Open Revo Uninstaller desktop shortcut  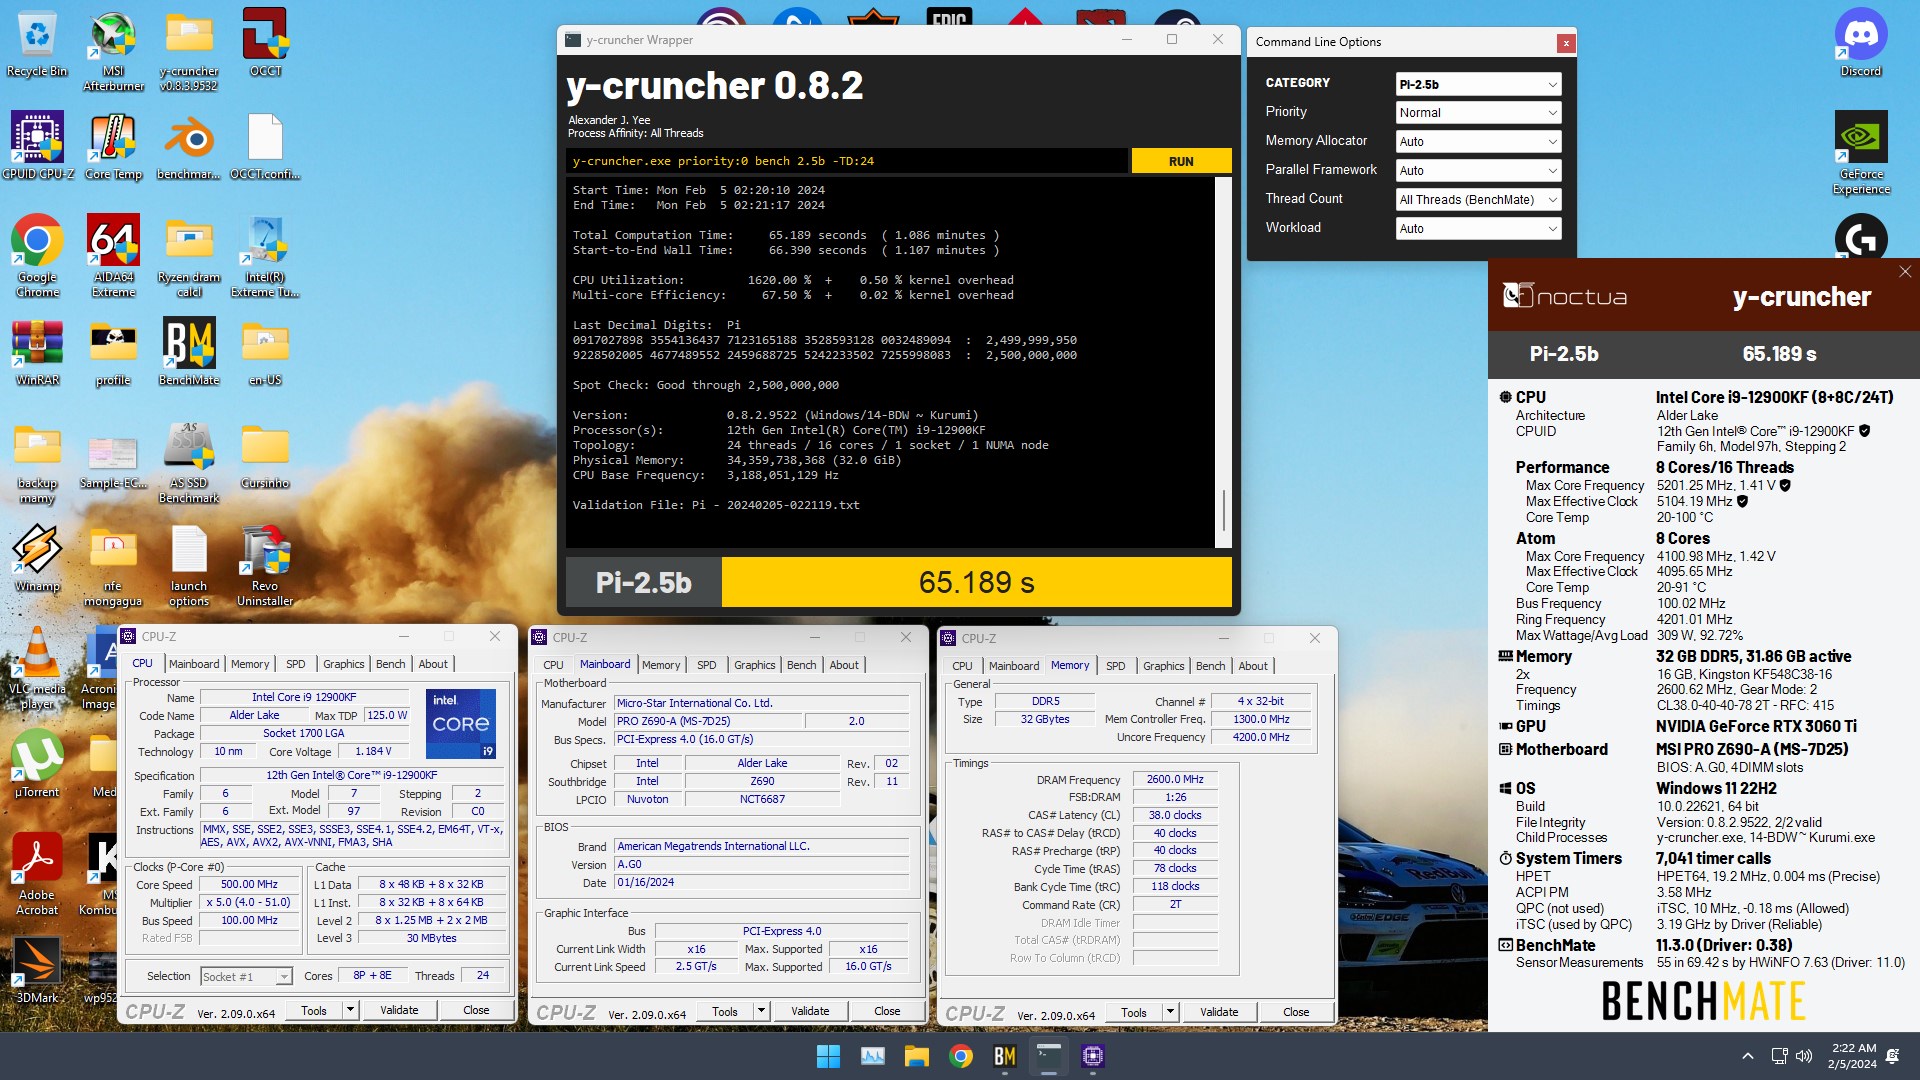point(265,565)
